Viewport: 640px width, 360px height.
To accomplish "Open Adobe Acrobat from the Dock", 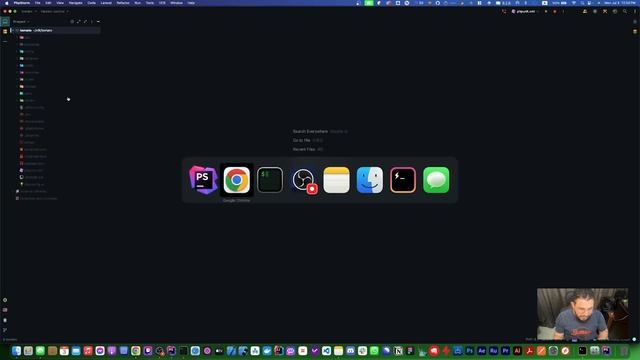I will pos(529,351).
